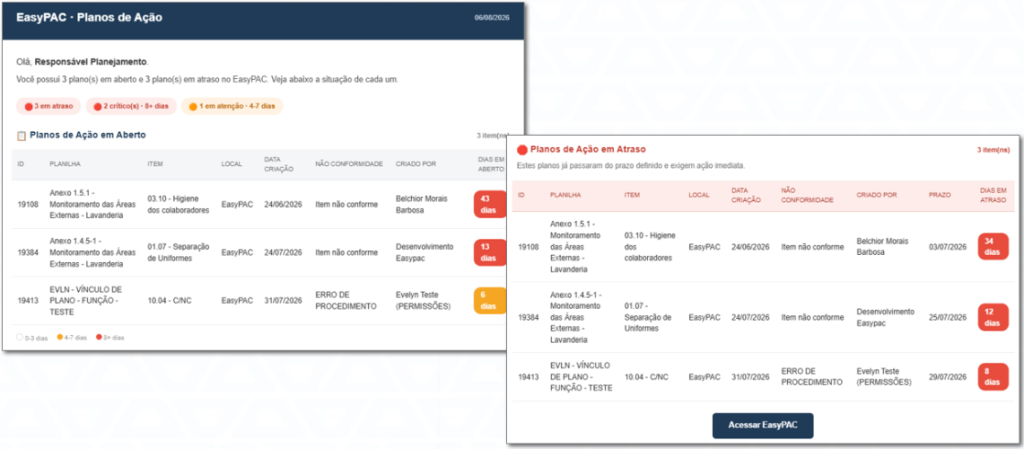The height and width of the screenshot is (449, 1024).
Task: Click the PRAZO column header
Action: pyautogui.click(x=938, y=195)
